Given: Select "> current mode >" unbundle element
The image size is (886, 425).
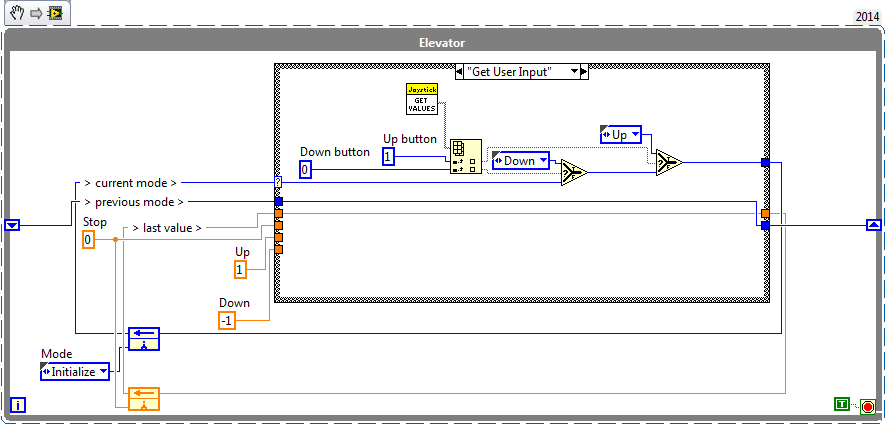Looking at the screenshot, I should tap(130, 183).
